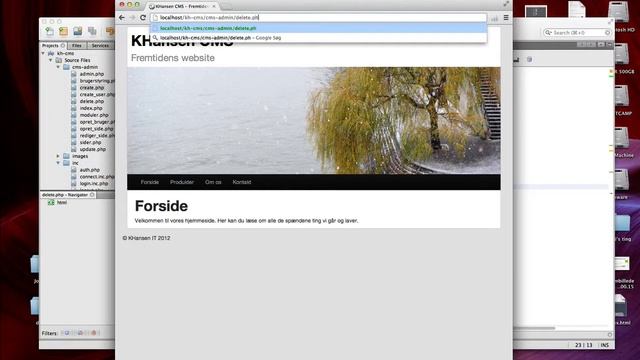Click the Chrome forward arrow
The image size is (640, 360).
[x=132, y=18]
